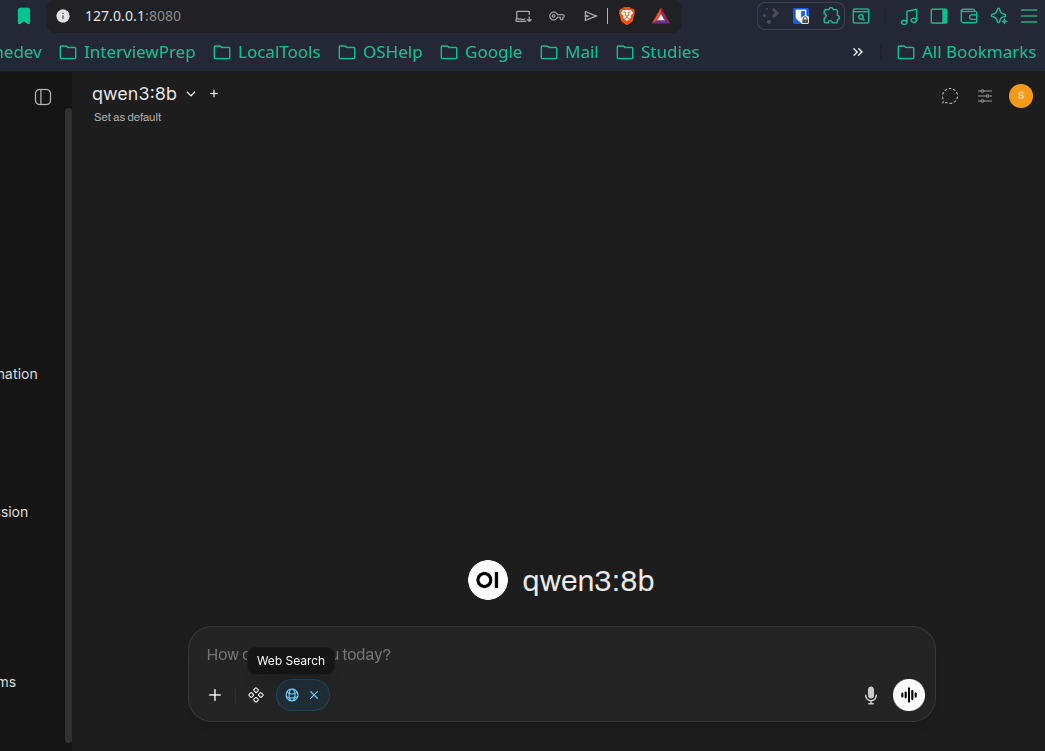Open the chat controls sliders icon
The height and width of the screenshot is (751, 1045).
(x=985, y=96)
